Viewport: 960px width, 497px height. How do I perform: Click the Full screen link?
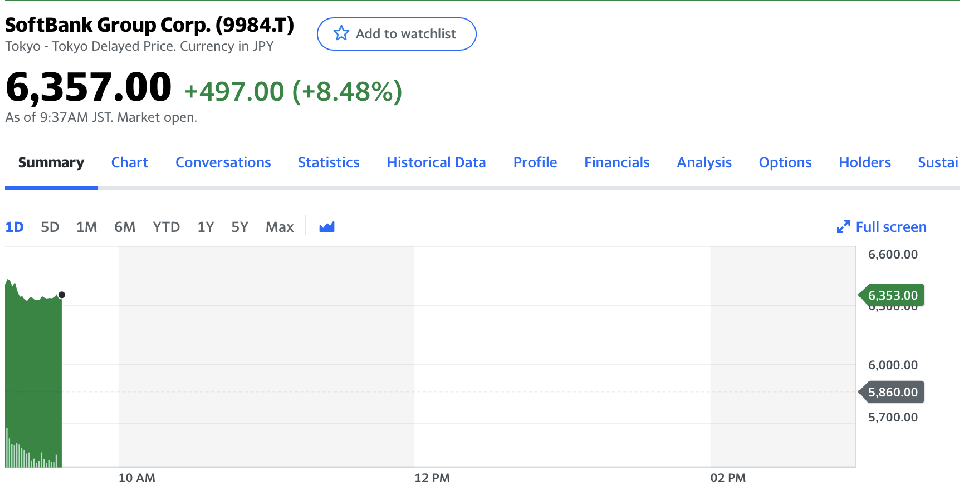point(890,227)
